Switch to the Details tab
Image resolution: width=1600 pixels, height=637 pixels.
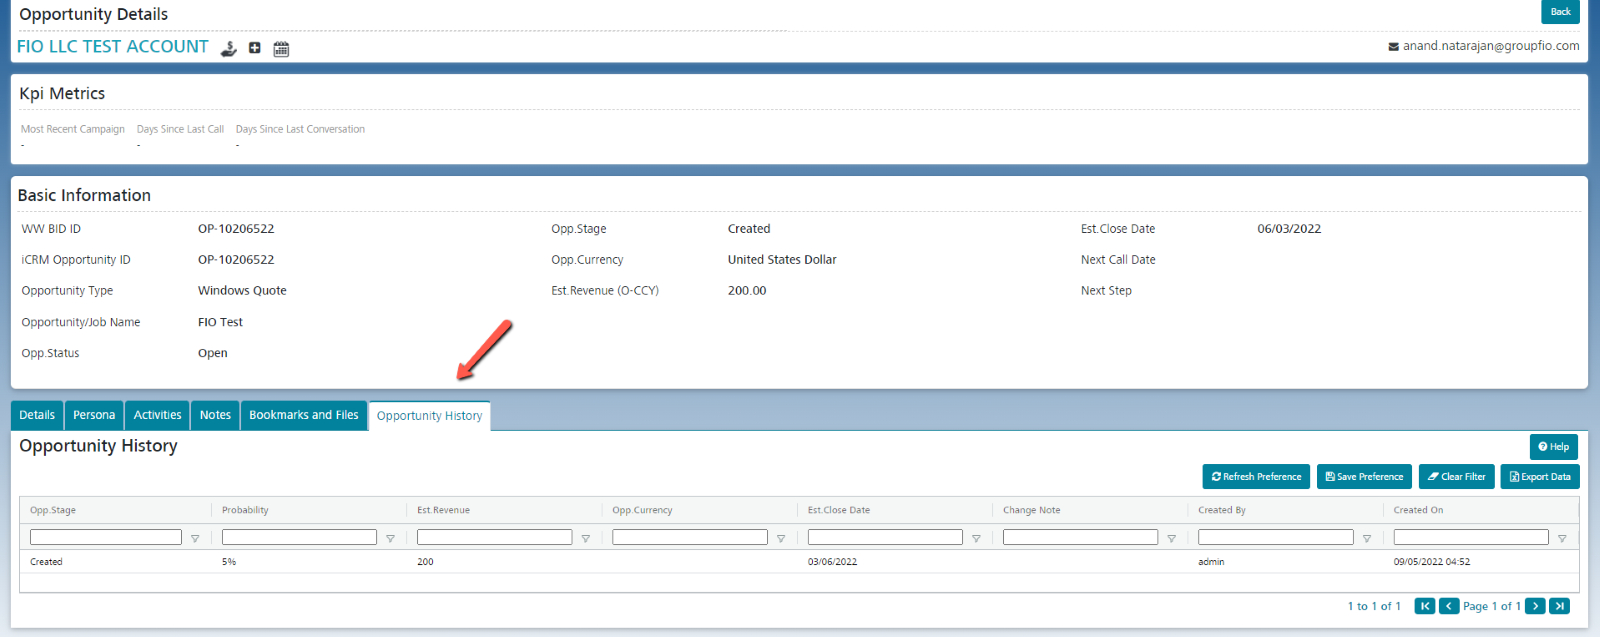tap(37, 415)
